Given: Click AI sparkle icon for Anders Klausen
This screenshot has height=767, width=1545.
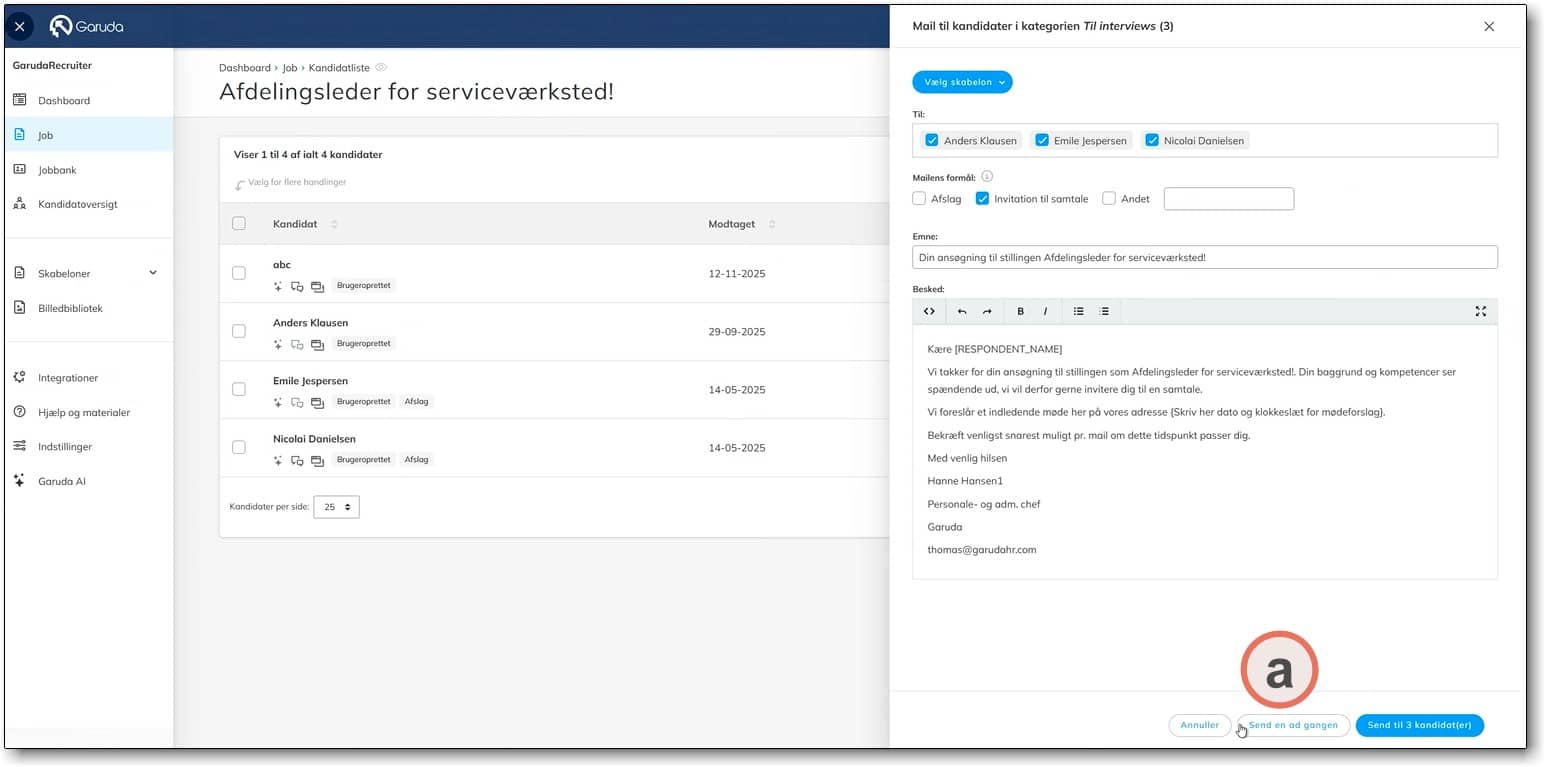Looking at the screenshot, I should (278, 344).
